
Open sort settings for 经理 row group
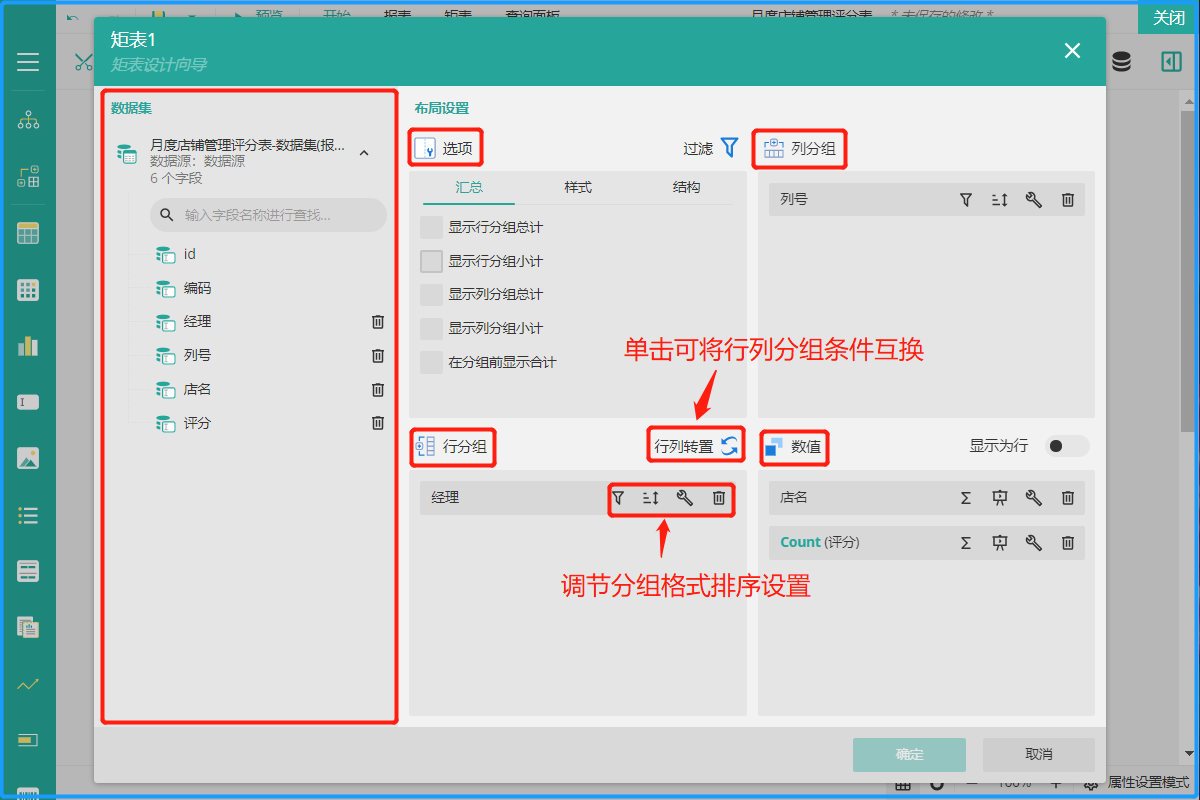651,498
